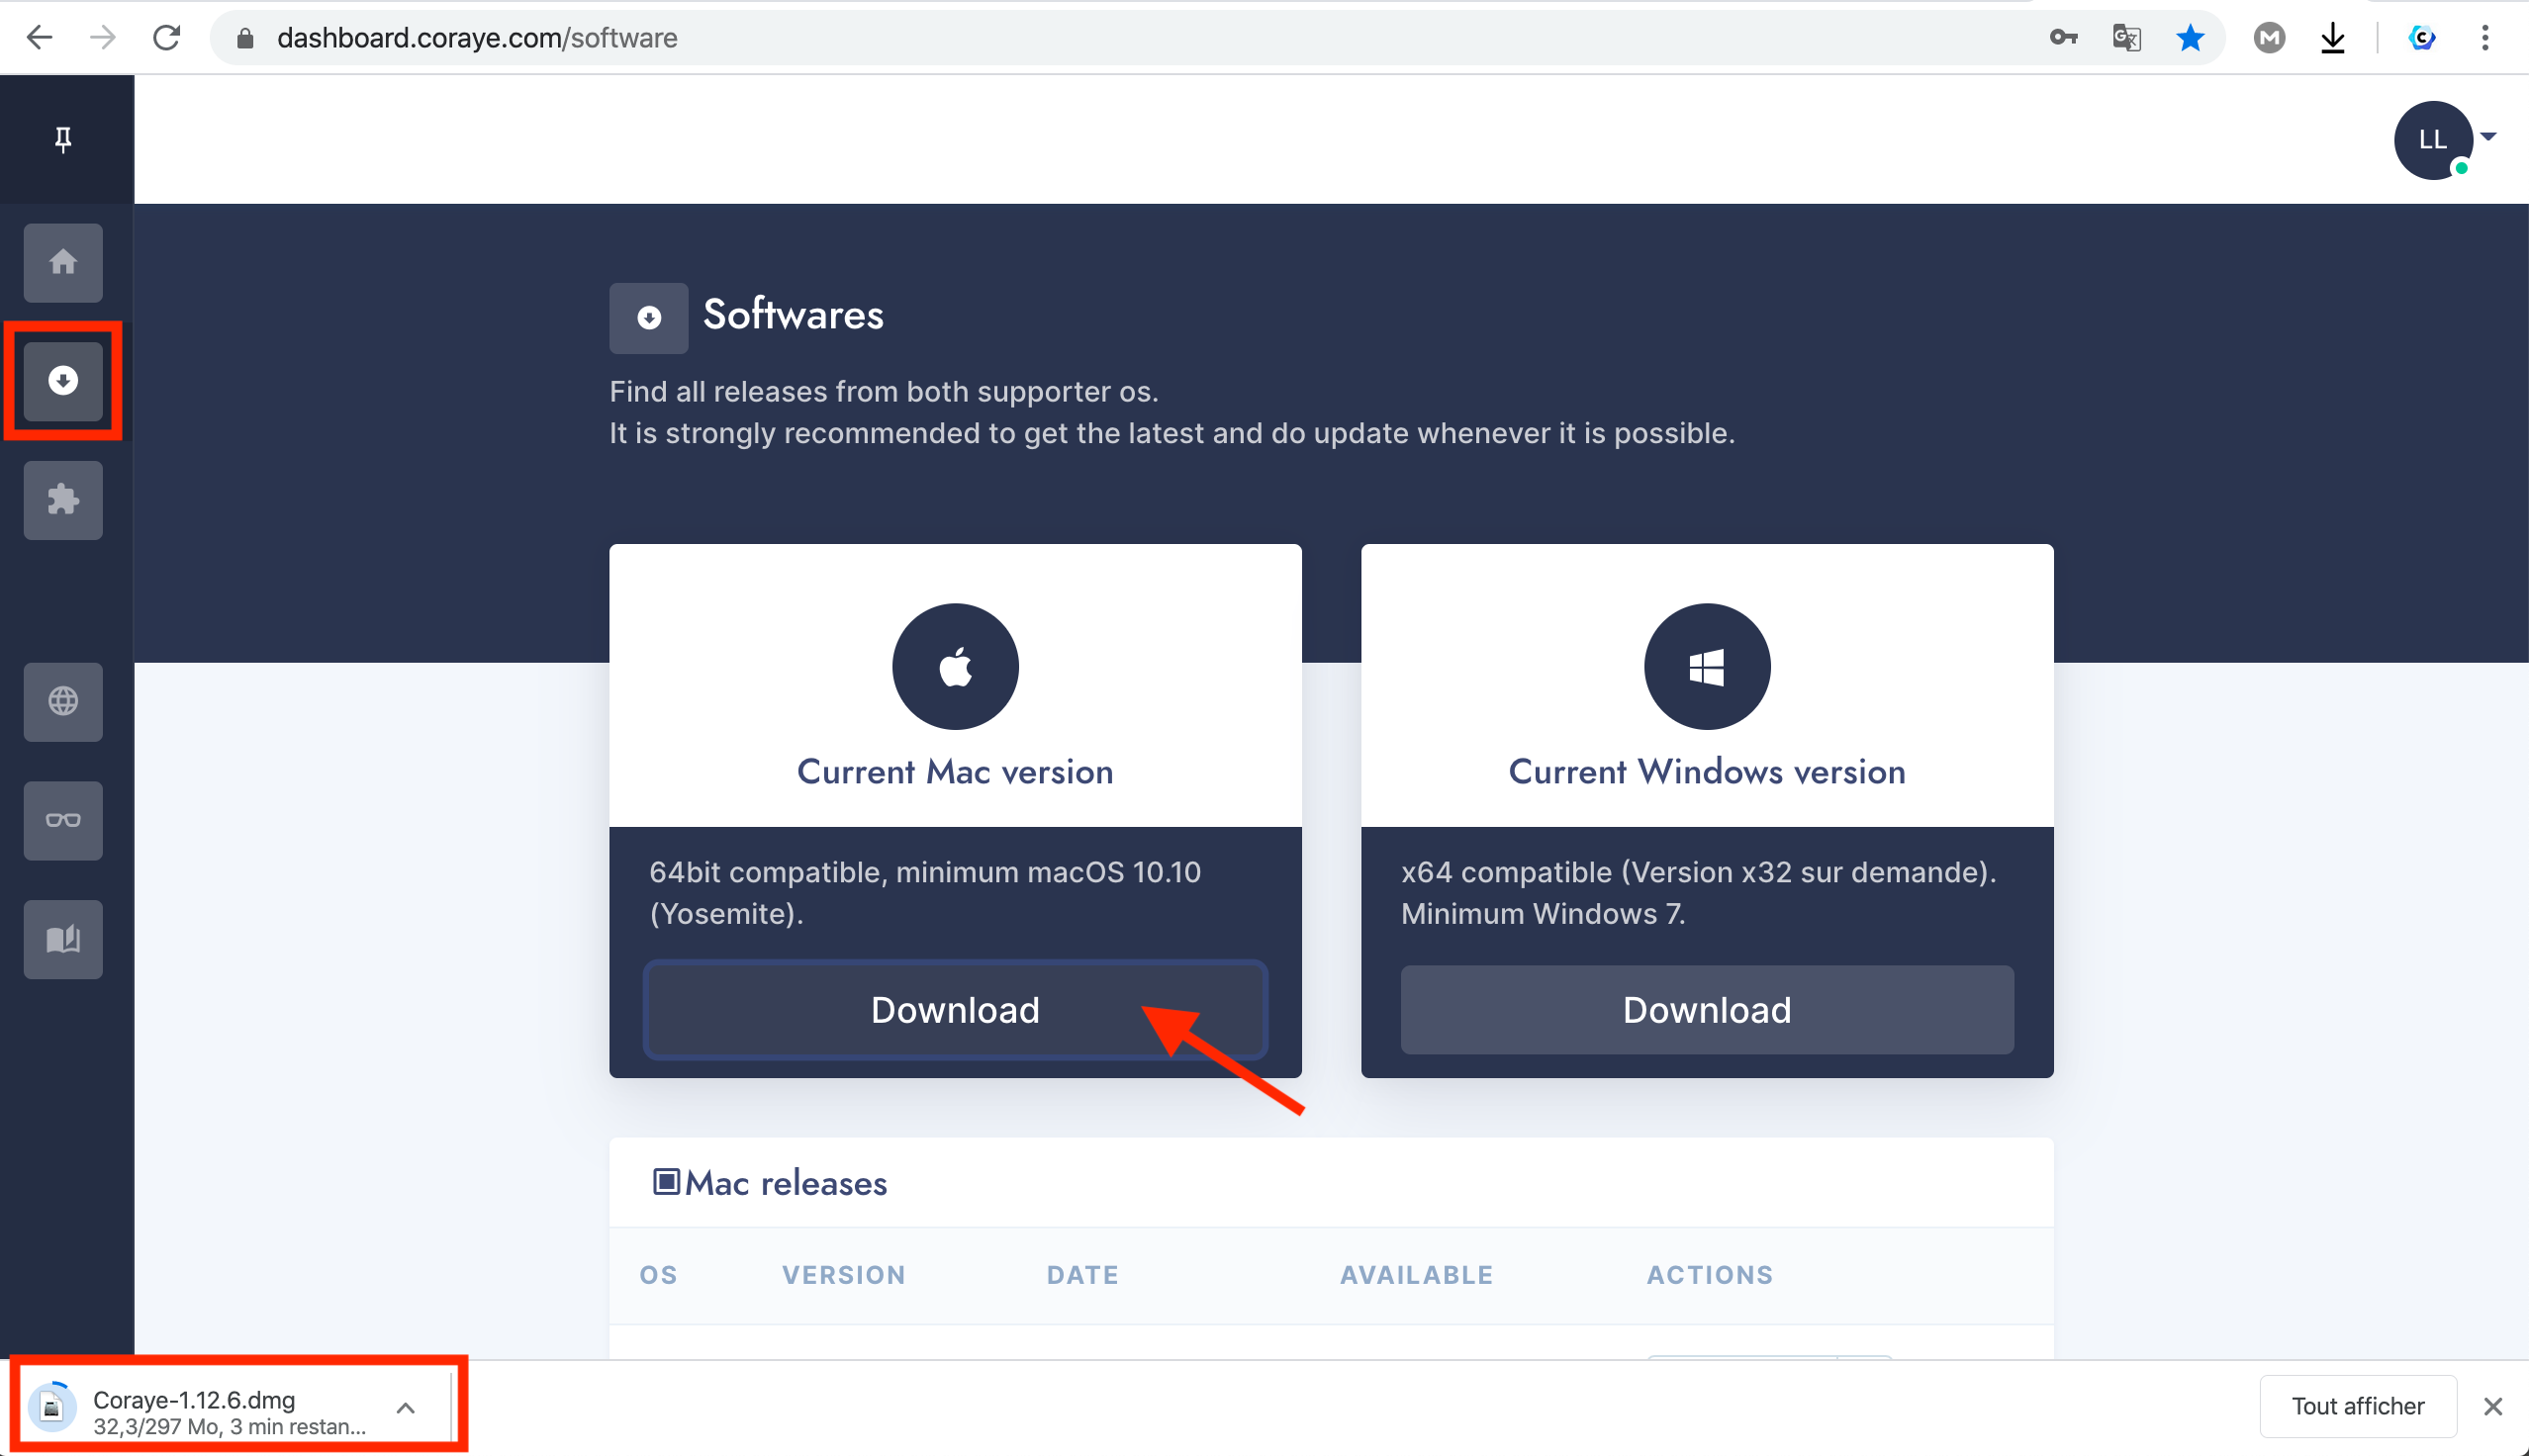
Task: Click the Current Windows version title
Action: tap(1707, 772)
